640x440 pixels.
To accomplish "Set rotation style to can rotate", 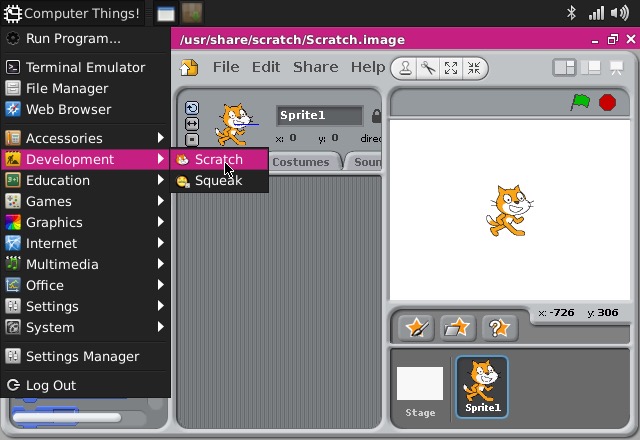I will point(192,108).
